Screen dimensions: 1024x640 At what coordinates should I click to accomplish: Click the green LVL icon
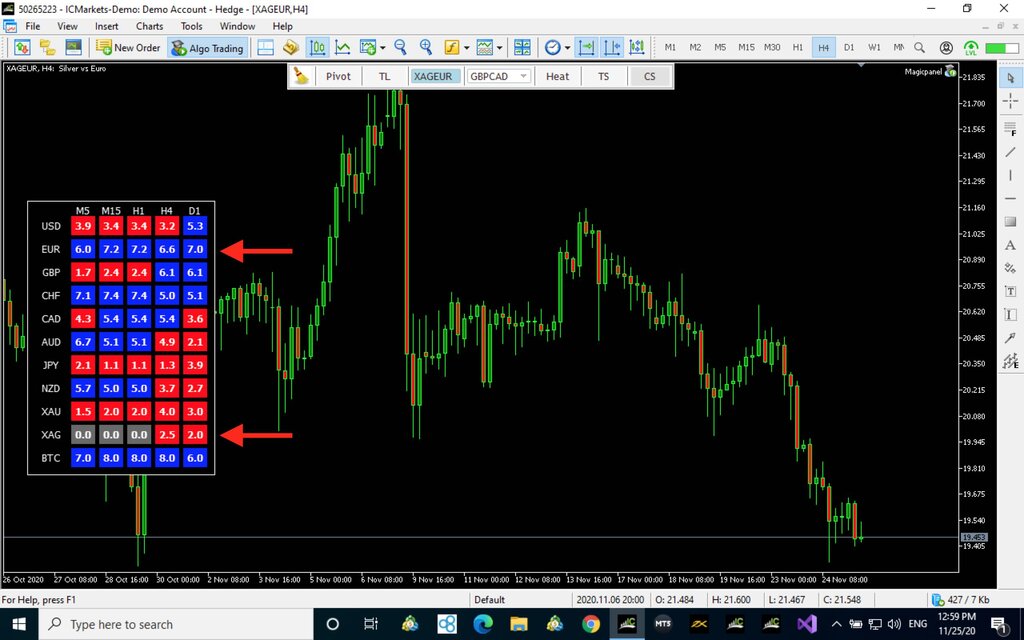point(971,48)
